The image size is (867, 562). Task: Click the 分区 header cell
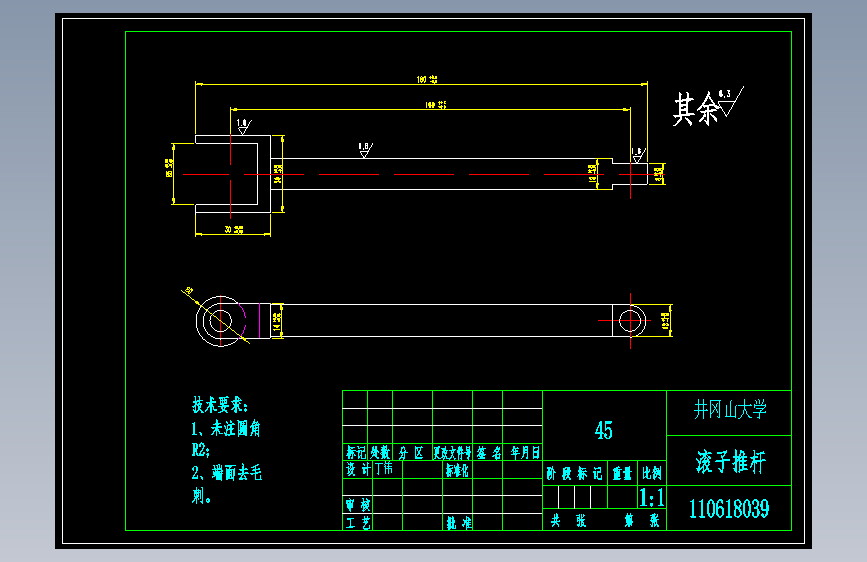click(x=411, y=452)
